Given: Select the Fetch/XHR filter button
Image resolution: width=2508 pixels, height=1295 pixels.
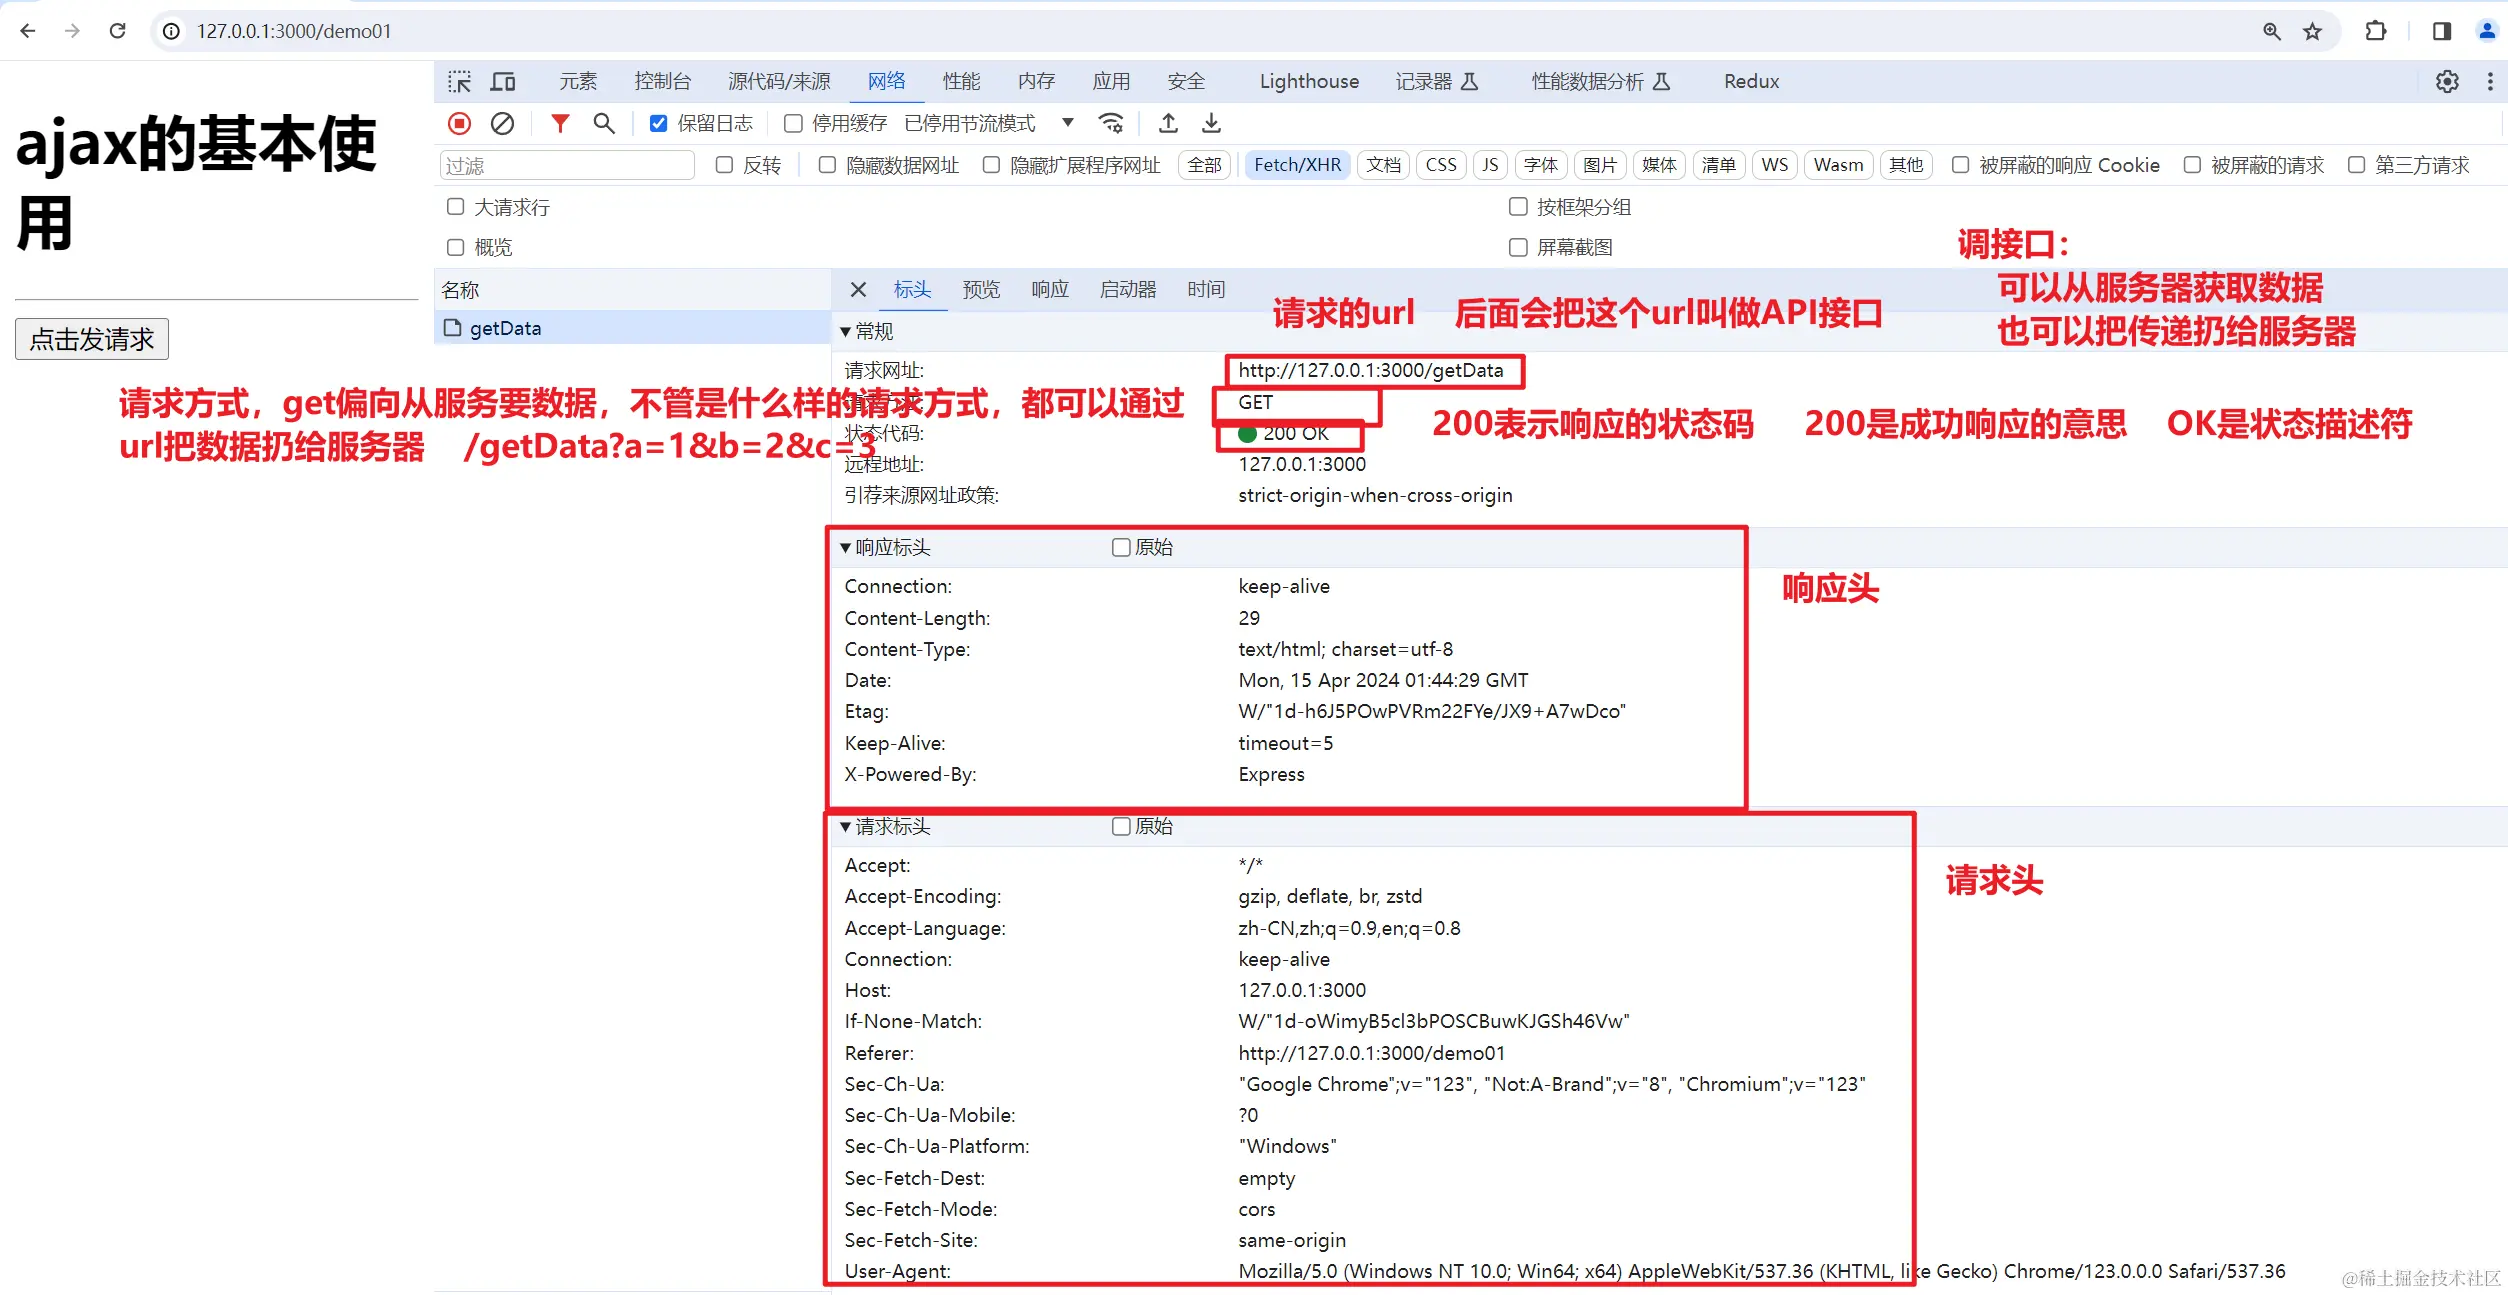Looking at the screenshot, I should tap(1297, 165).
